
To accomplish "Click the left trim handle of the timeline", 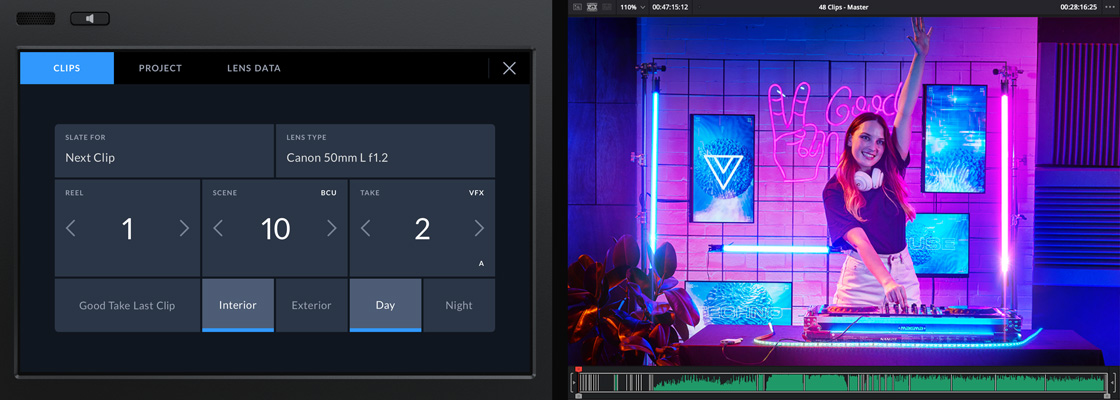I will click(x=574, y=383).
